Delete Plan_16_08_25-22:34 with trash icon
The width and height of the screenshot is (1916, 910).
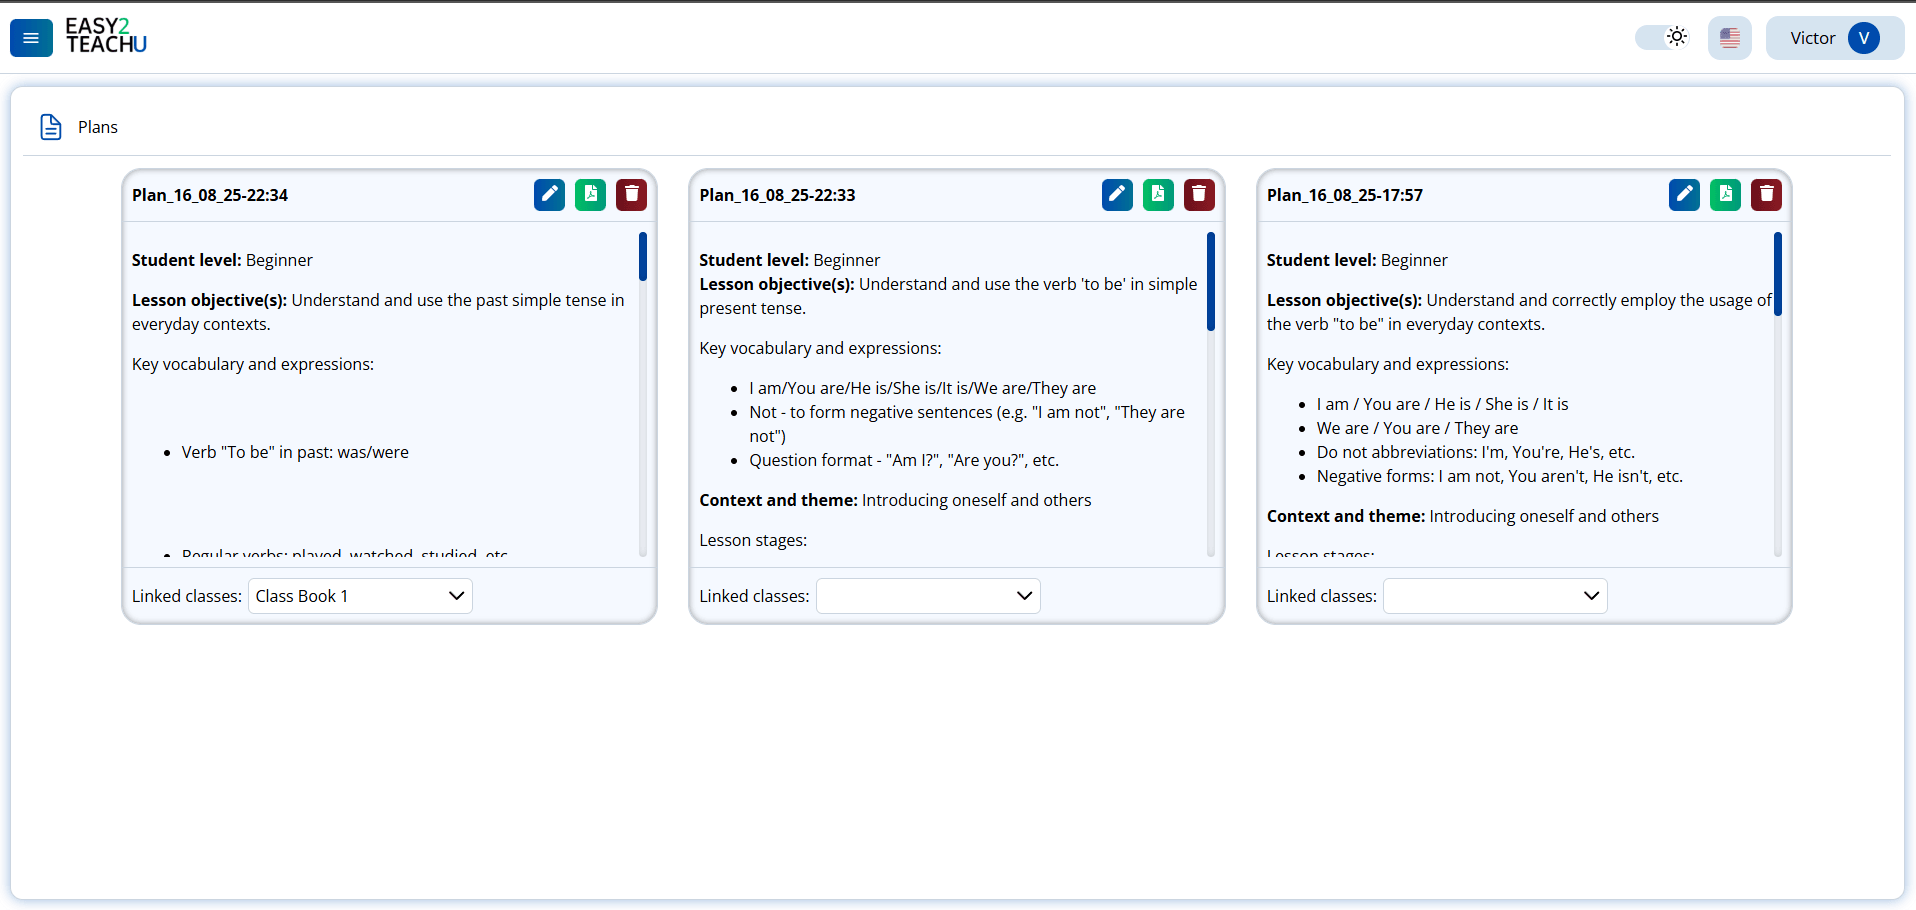point(631,194)
